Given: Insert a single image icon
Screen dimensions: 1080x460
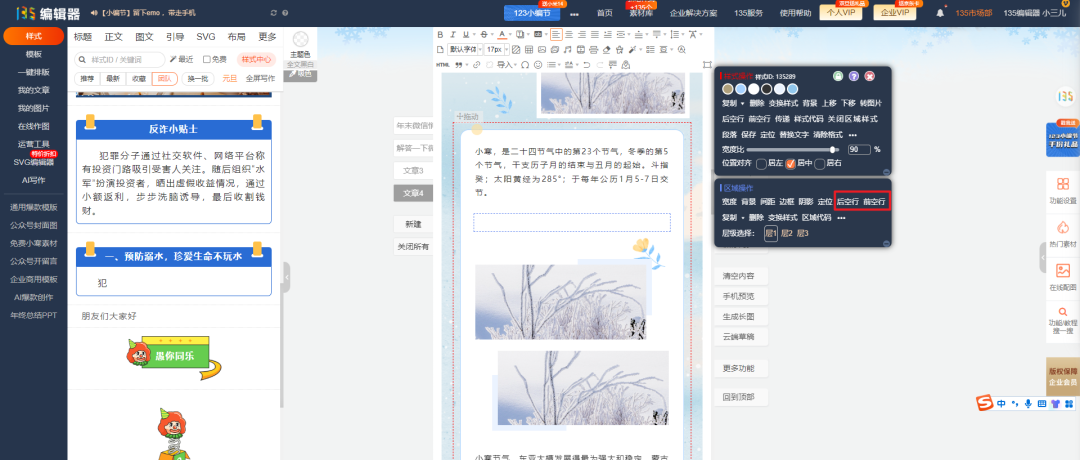Looking at the screenshot, I should pos(542,50).
